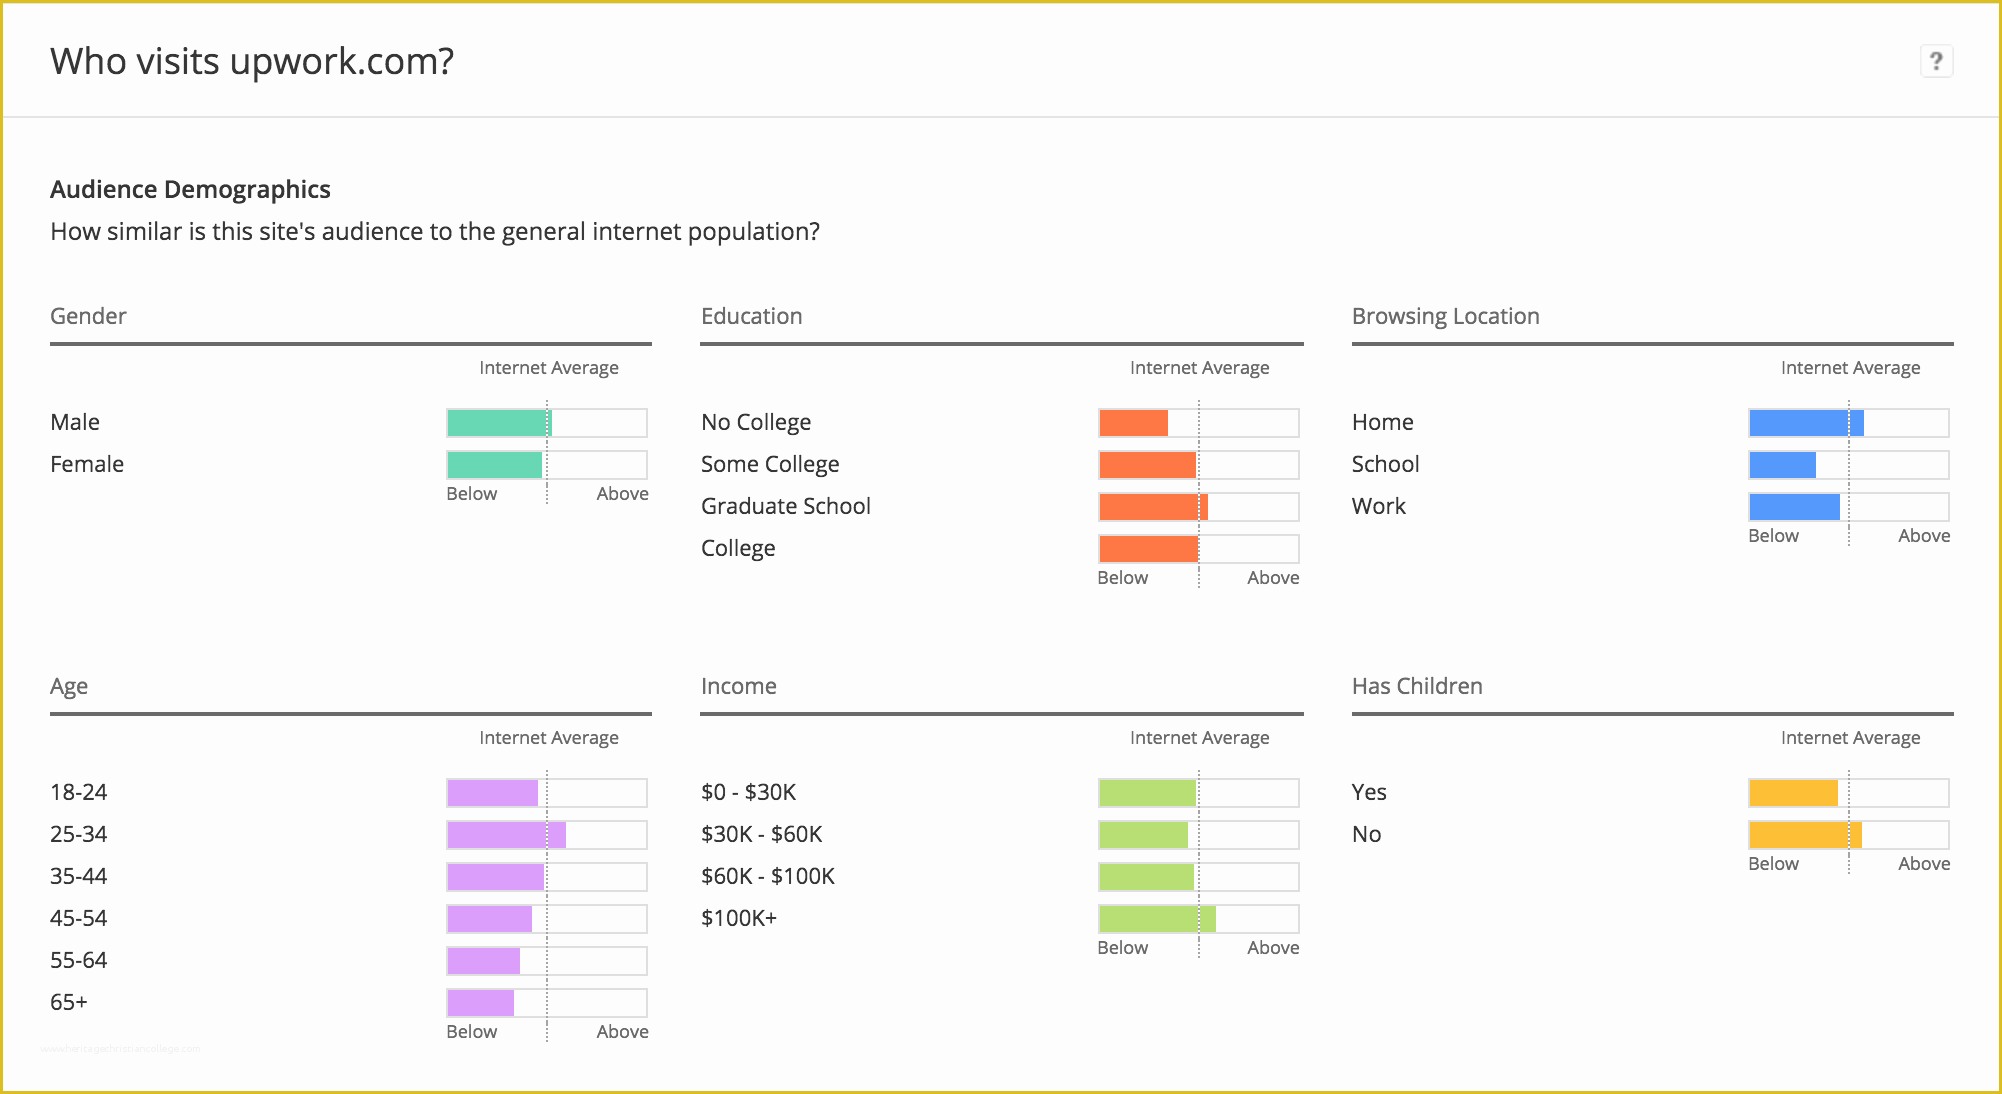Click the '$60K - $100K' label
2002x1094 pixels.
[768, 876]
